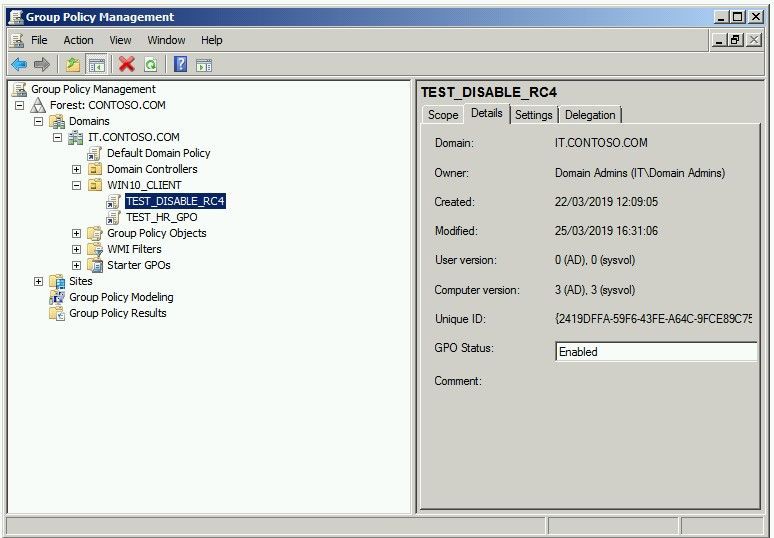
Task: Expand the Domain Controllers node
Action: coord(77,169)
